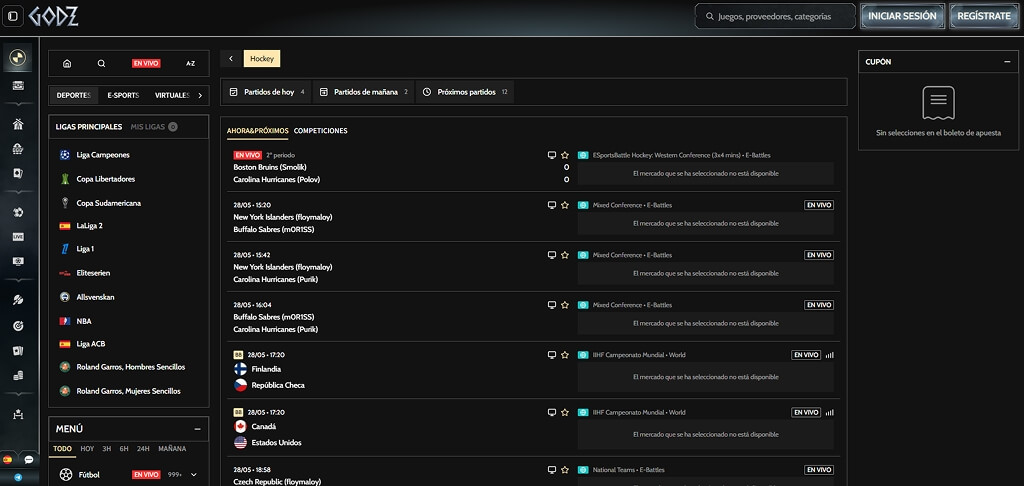Switch to Próximos partidos tab
The height and width of the screenshot is (486, 1024).
[x=465, y=92]
